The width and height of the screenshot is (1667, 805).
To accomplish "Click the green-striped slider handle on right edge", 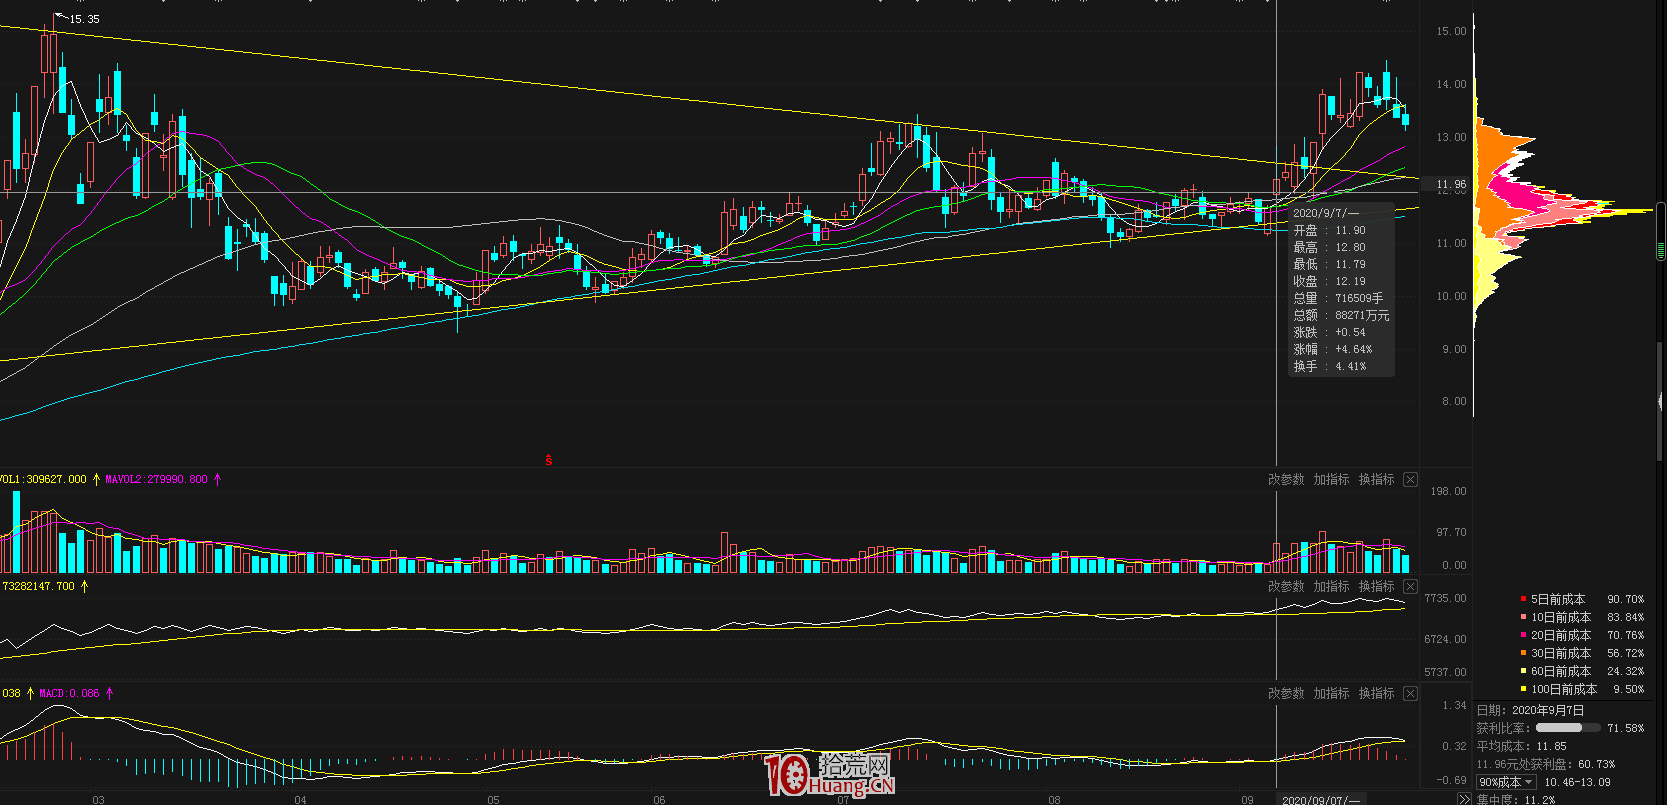I will click(x=1662, y=231).
